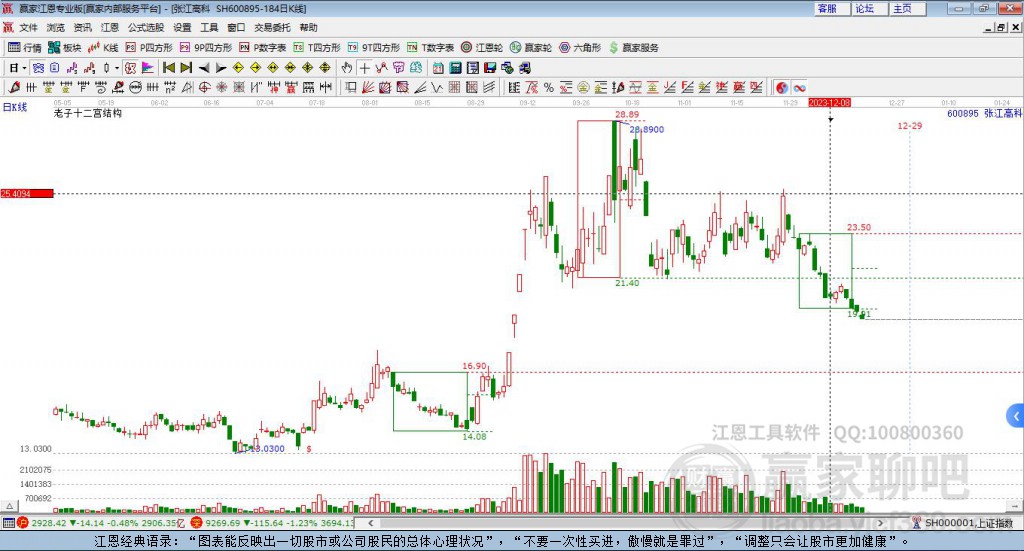Click the floppy disk save icon
This screenshot has height=551, width=1024.
click(x=490, y=68)
